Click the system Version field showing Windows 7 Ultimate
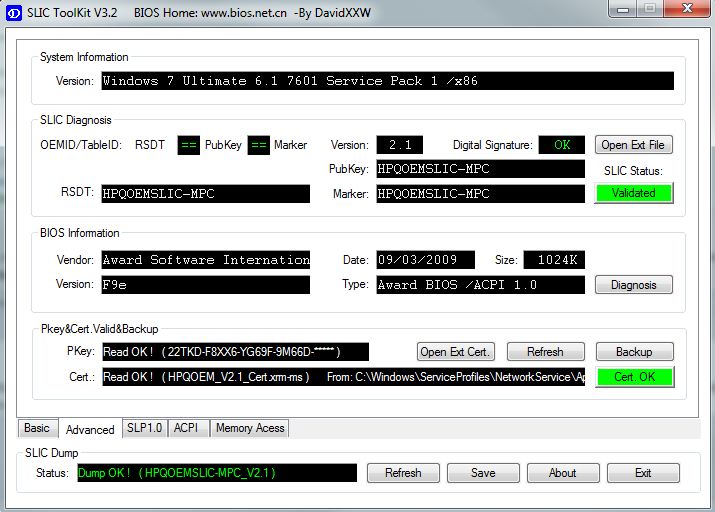Screen dimensions: 715x512 388,81
